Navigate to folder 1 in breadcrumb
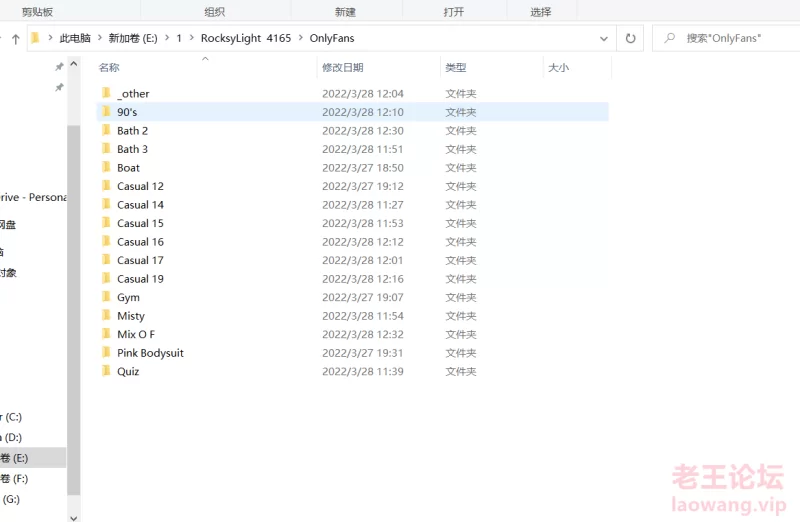Screen dimensions: 800x522 coord(179,38)
